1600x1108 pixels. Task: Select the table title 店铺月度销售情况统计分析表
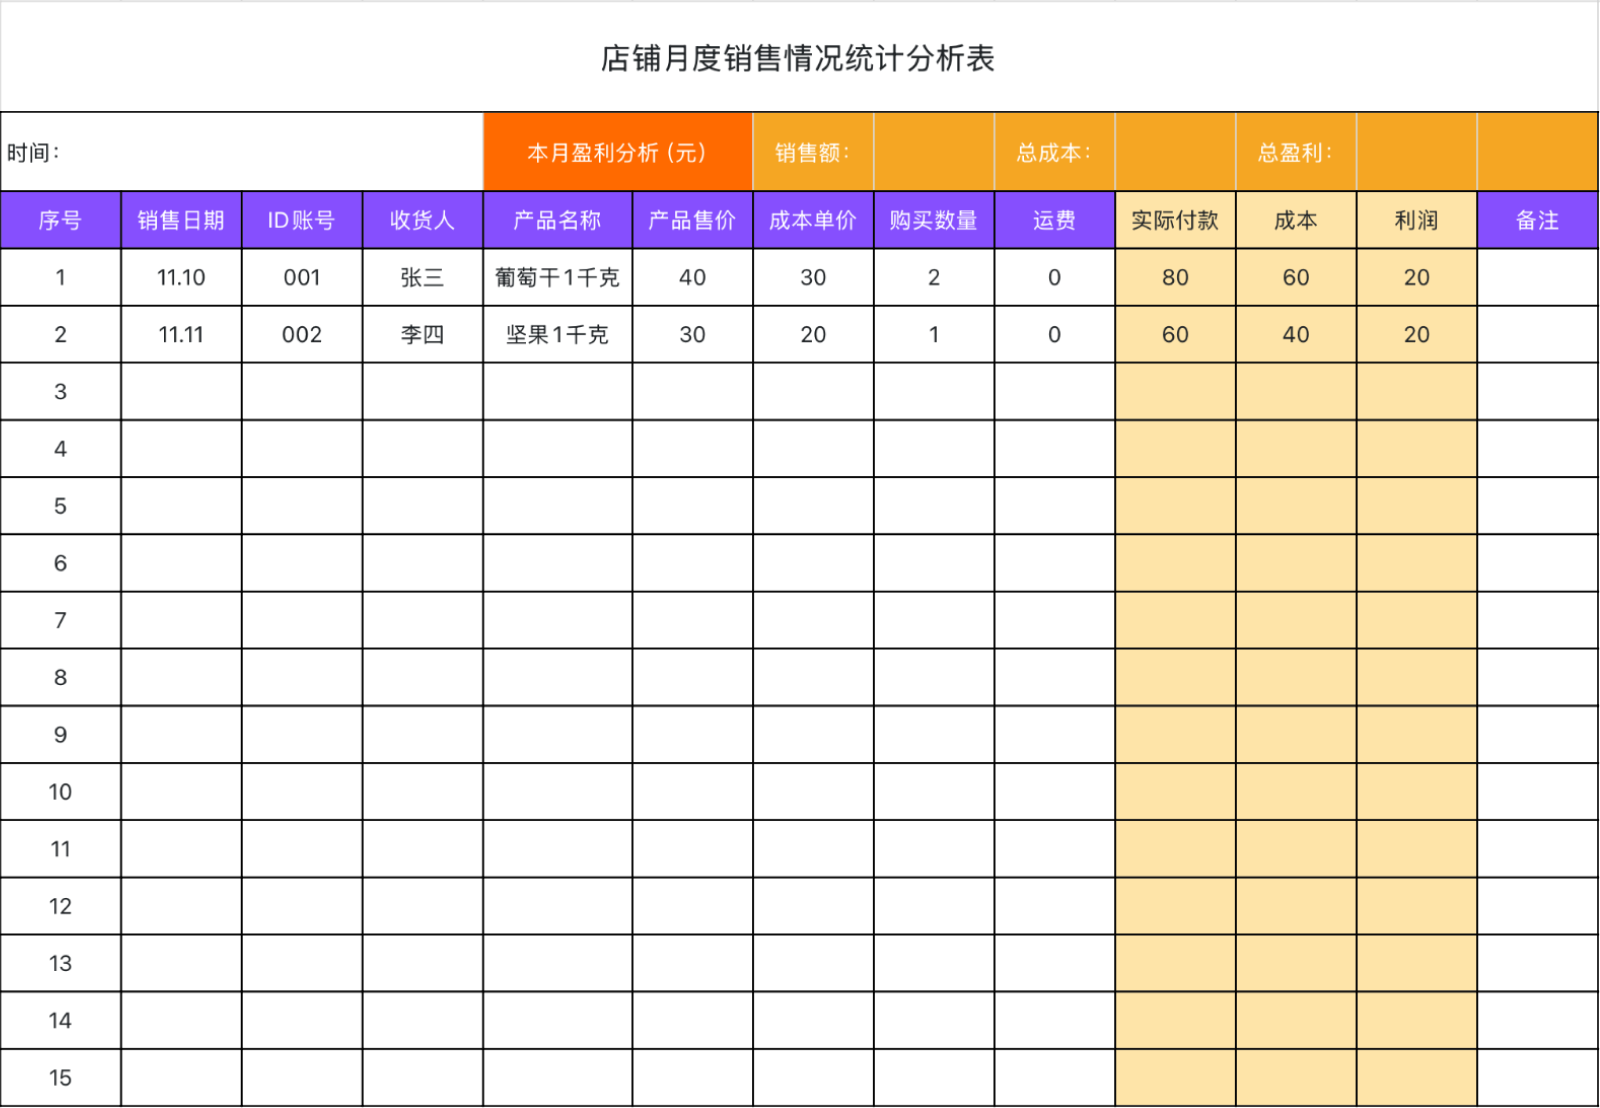pyautogui.click(x=800, y=57)
